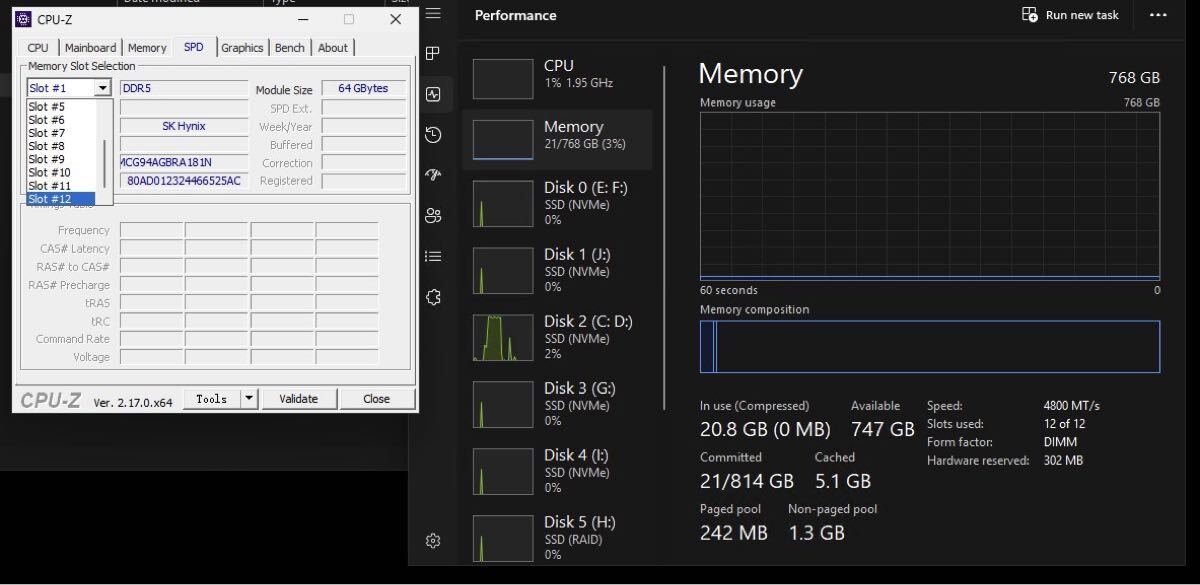Collapse the Slot #1 combo box arrow
1200x585 pixels.
coord(102,88)
